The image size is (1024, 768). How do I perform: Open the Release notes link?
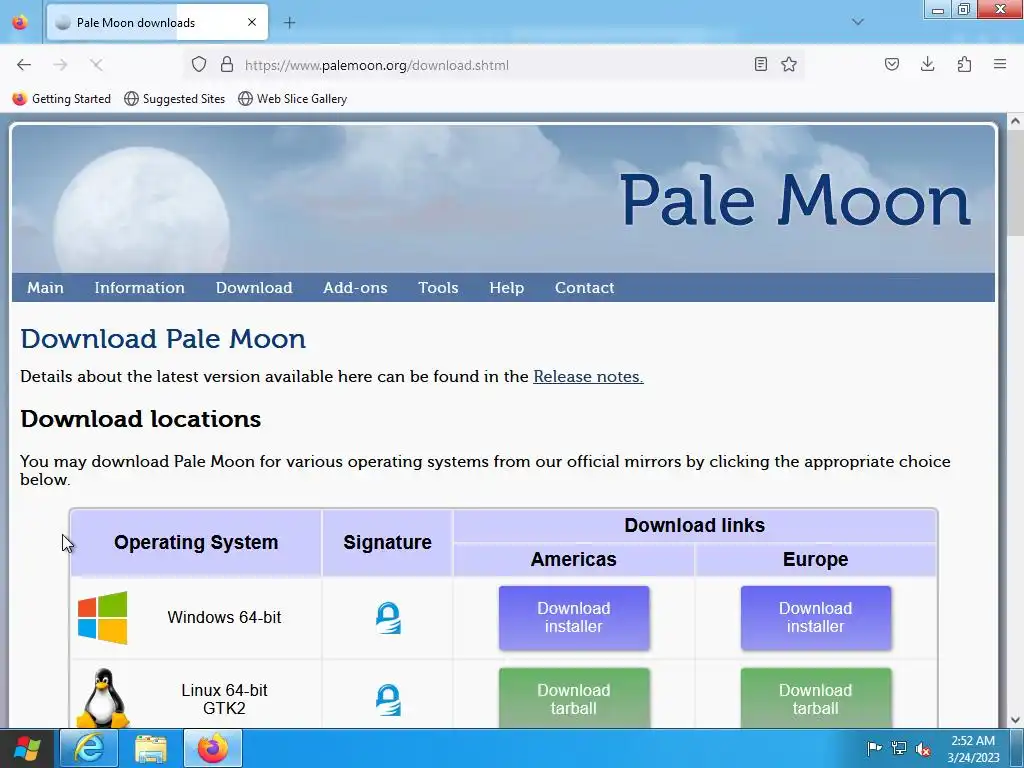pos(588,377)
